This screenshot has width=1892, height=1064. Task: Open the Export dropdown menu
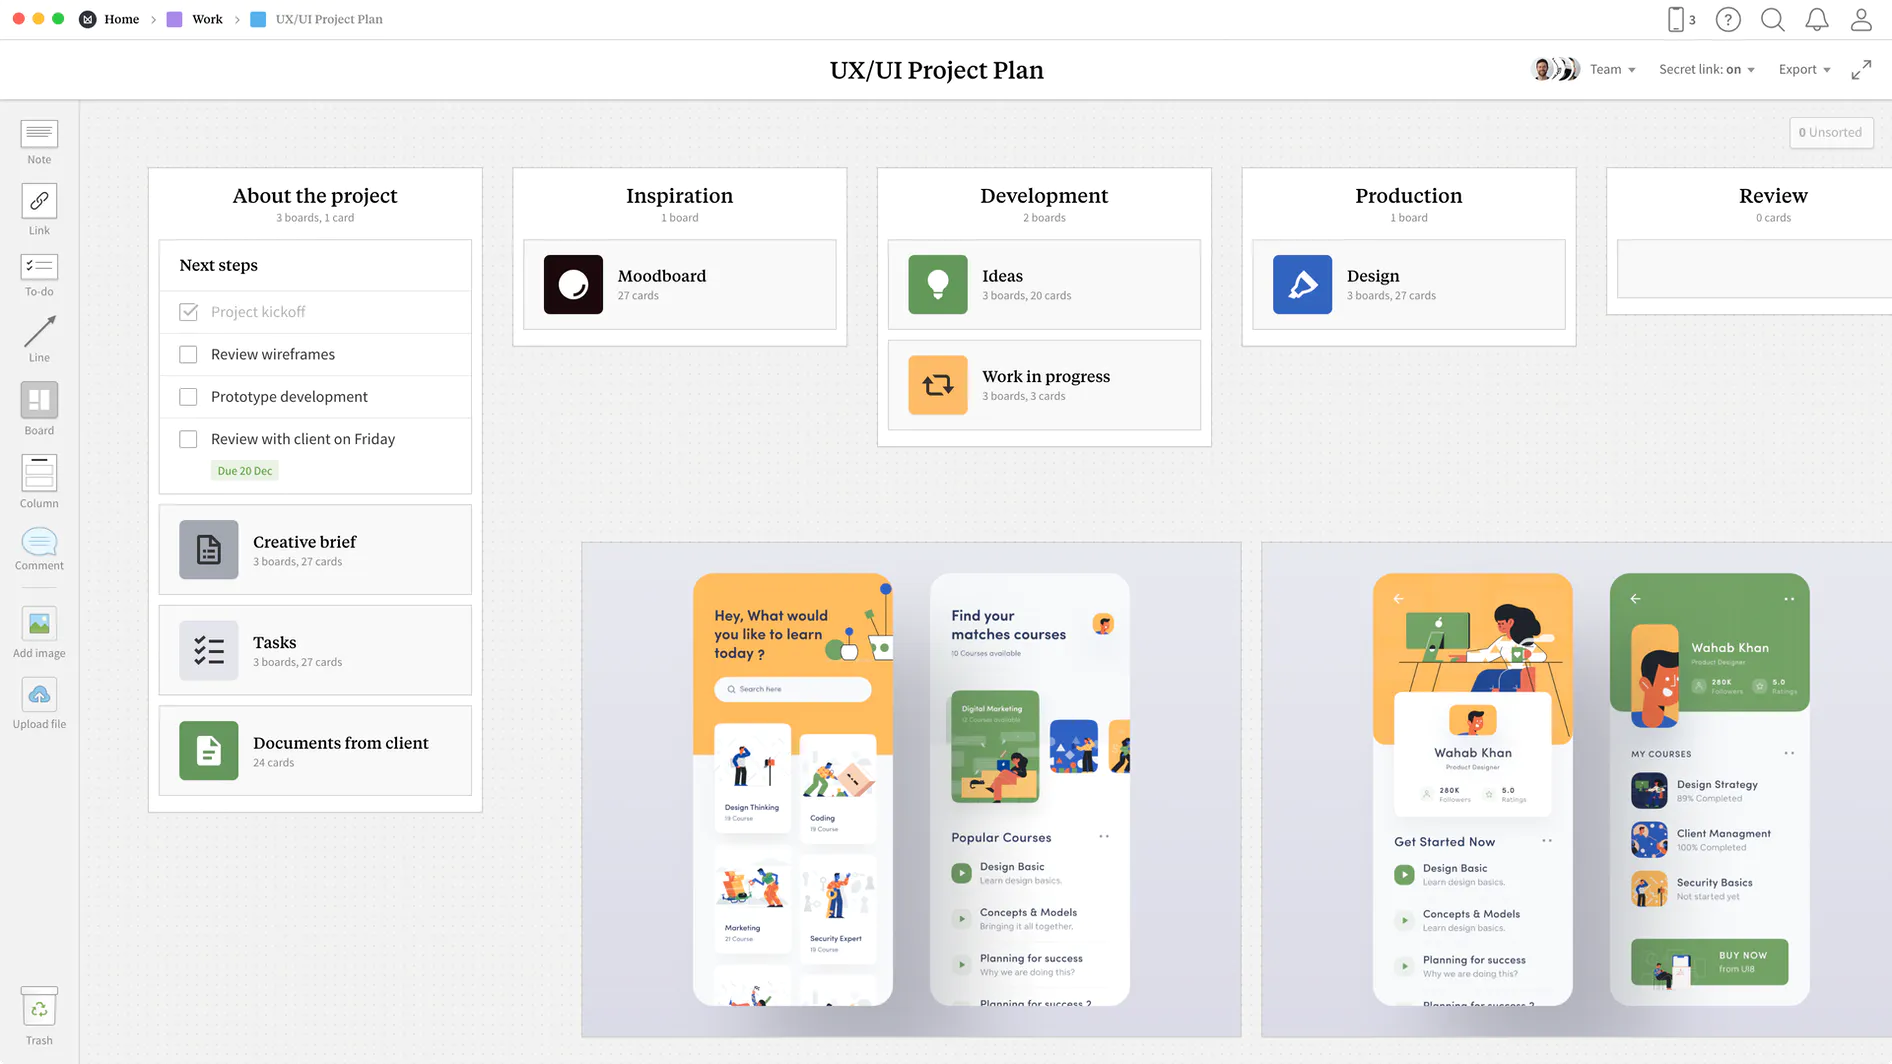click(1804, 69)
